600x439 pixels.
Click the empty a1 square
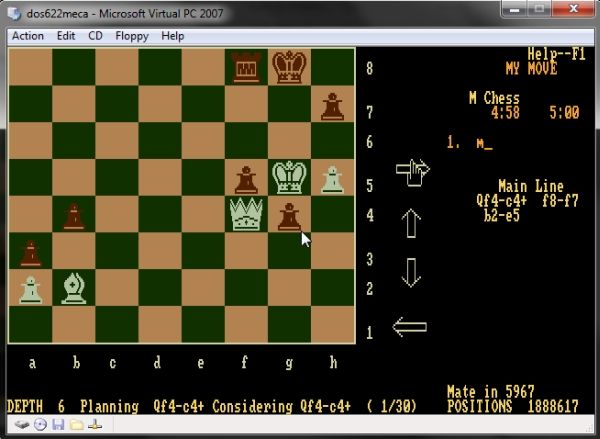pyautogui.click(x=31, y=325)
